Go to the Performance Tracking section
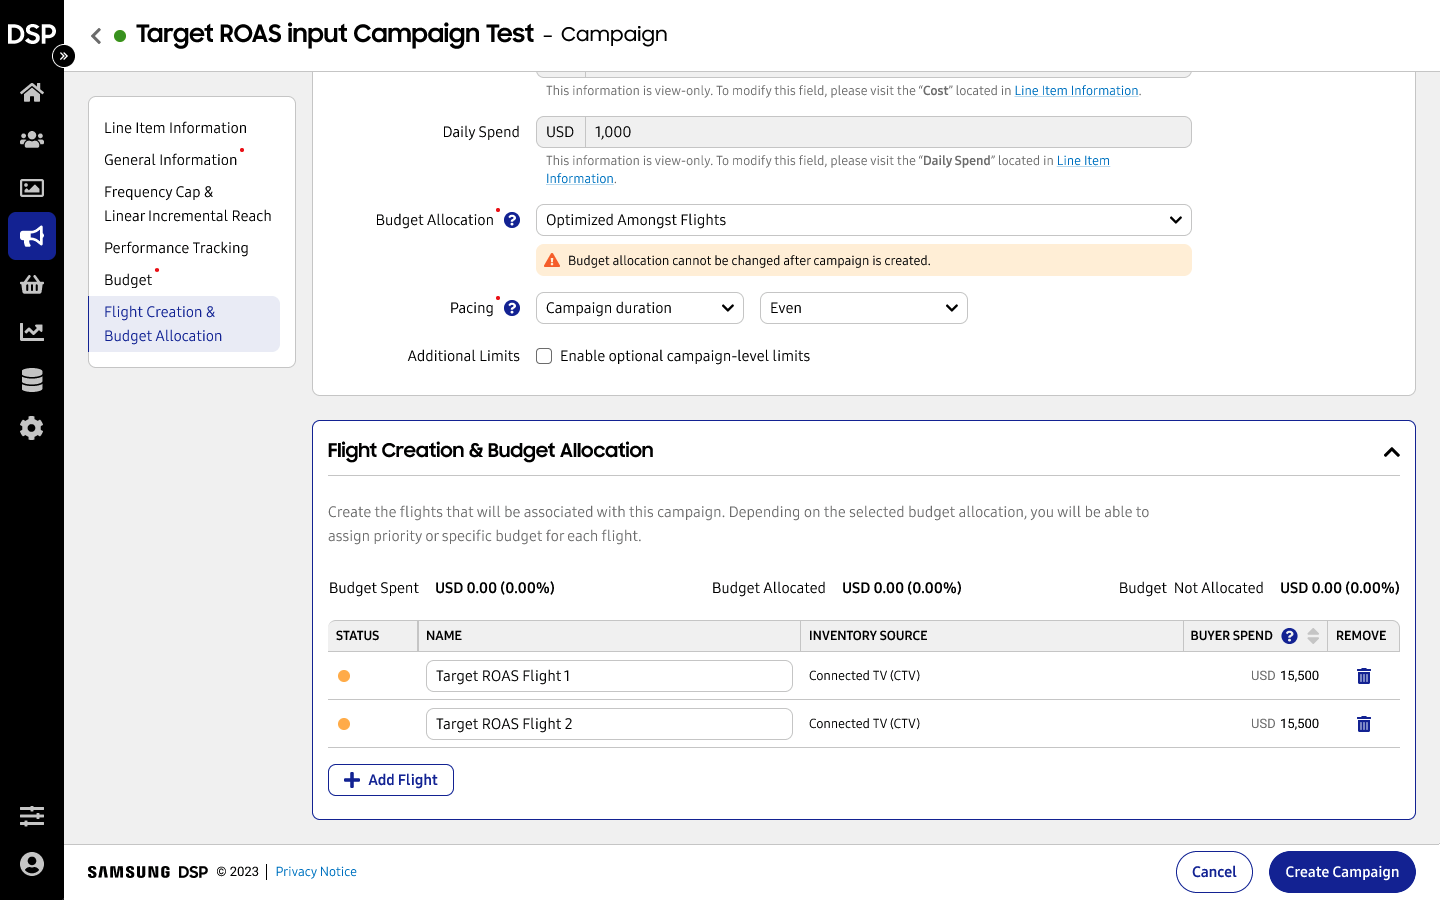 [176, 248]
